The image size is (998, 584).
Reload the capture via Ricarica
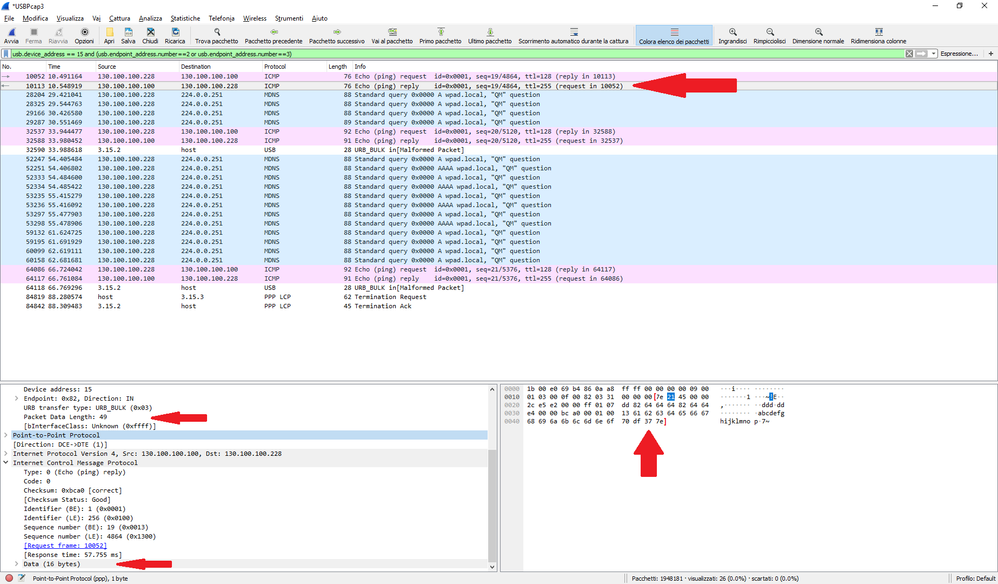[x=175, y=35]
